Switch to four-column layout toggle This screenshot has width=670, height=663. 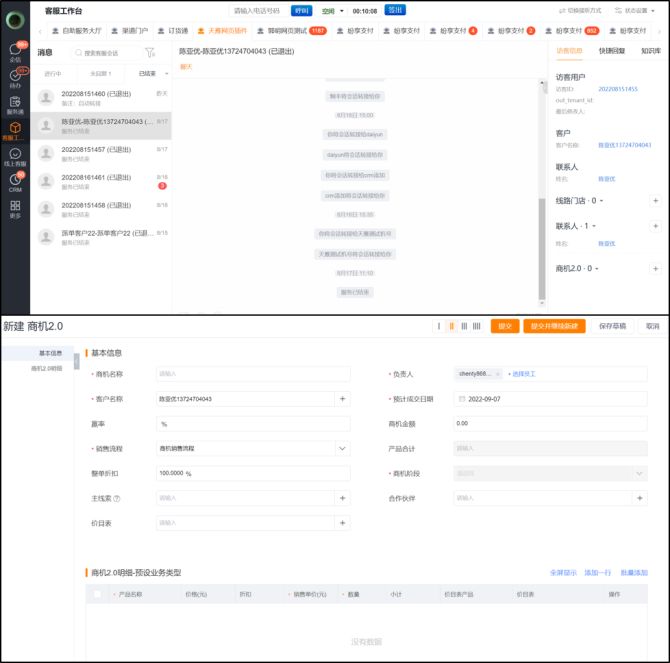pos(476,326)
